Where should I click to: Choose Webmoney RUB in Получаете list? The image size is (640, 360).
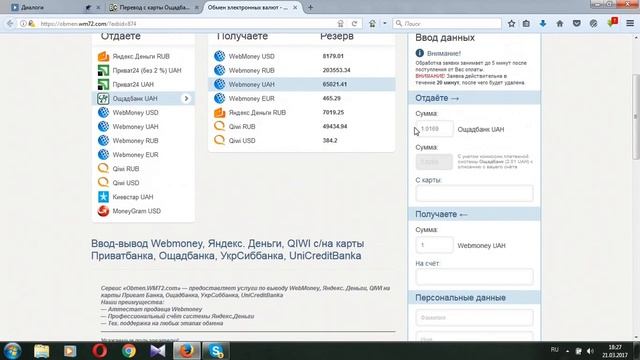tap(302, 70)
